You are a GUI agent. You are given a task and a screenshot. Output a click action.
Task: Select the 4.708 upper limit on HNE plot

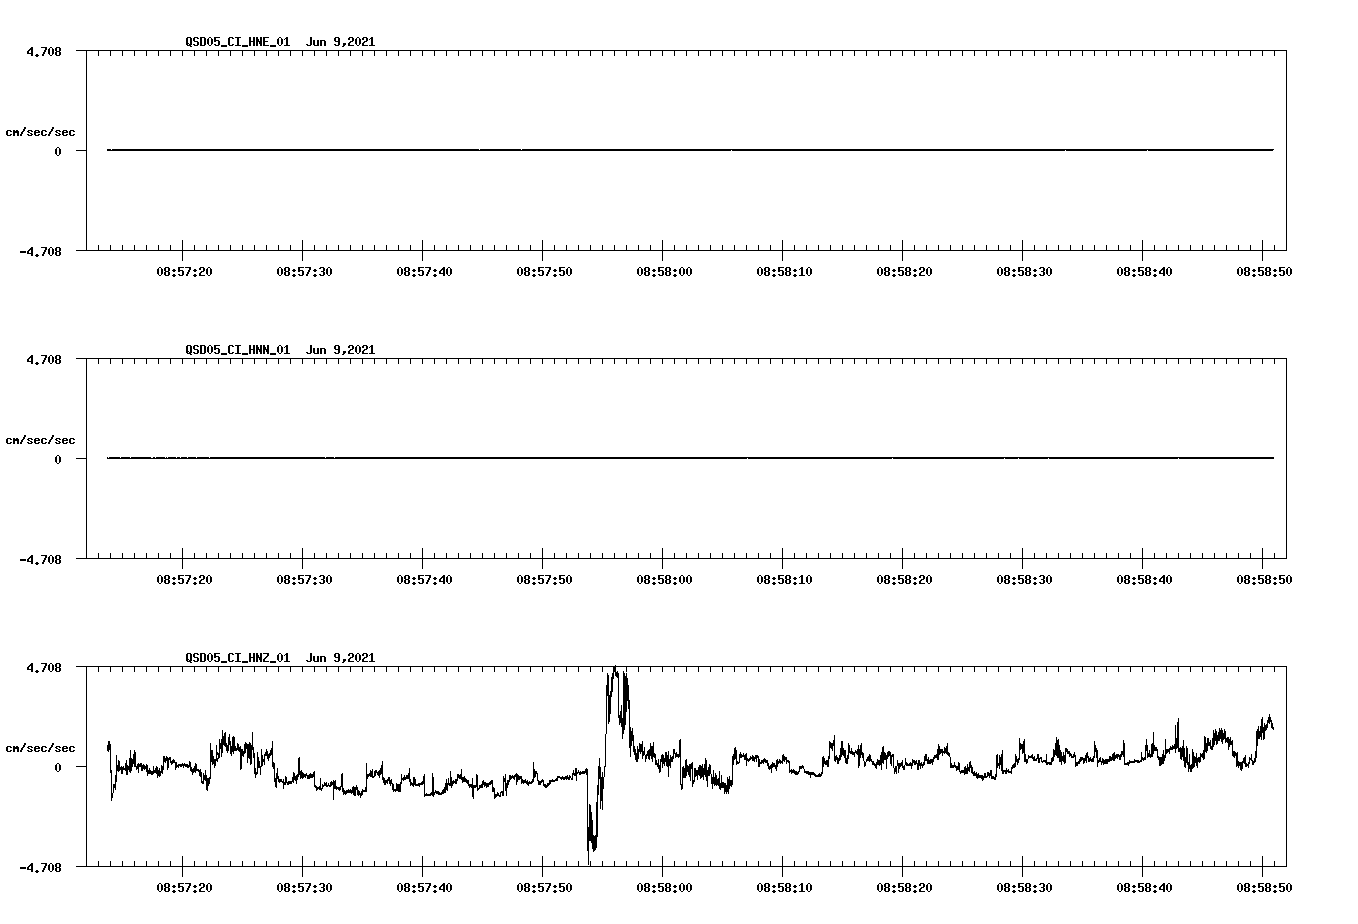(x=44, y=51)
